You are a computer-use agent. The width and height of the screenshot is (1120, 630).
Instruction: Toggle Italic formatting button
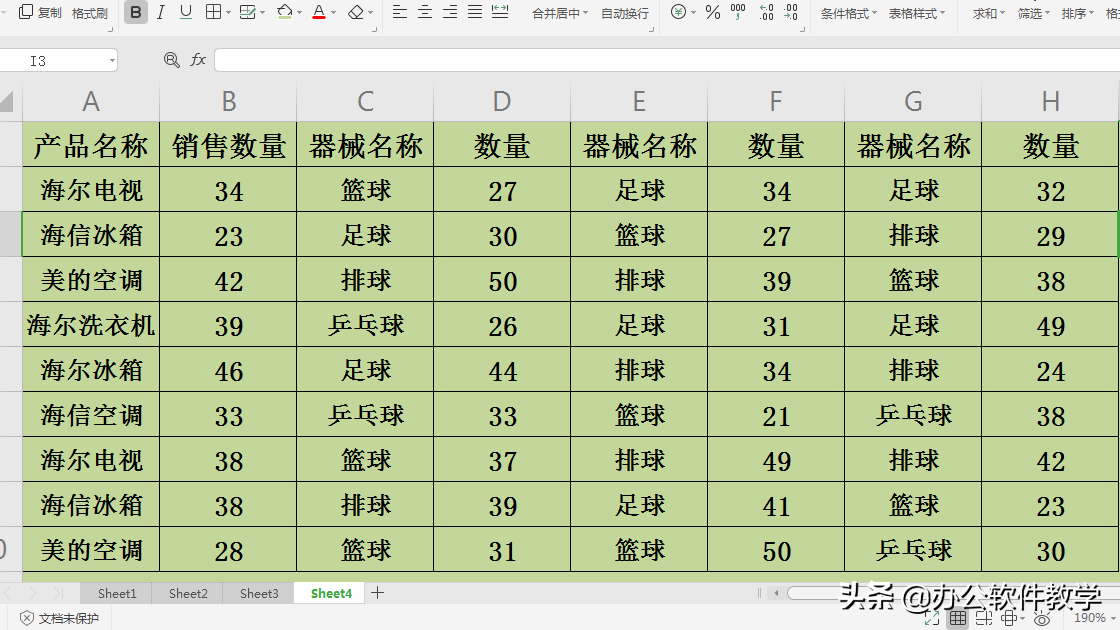click(x=161, y=12)
